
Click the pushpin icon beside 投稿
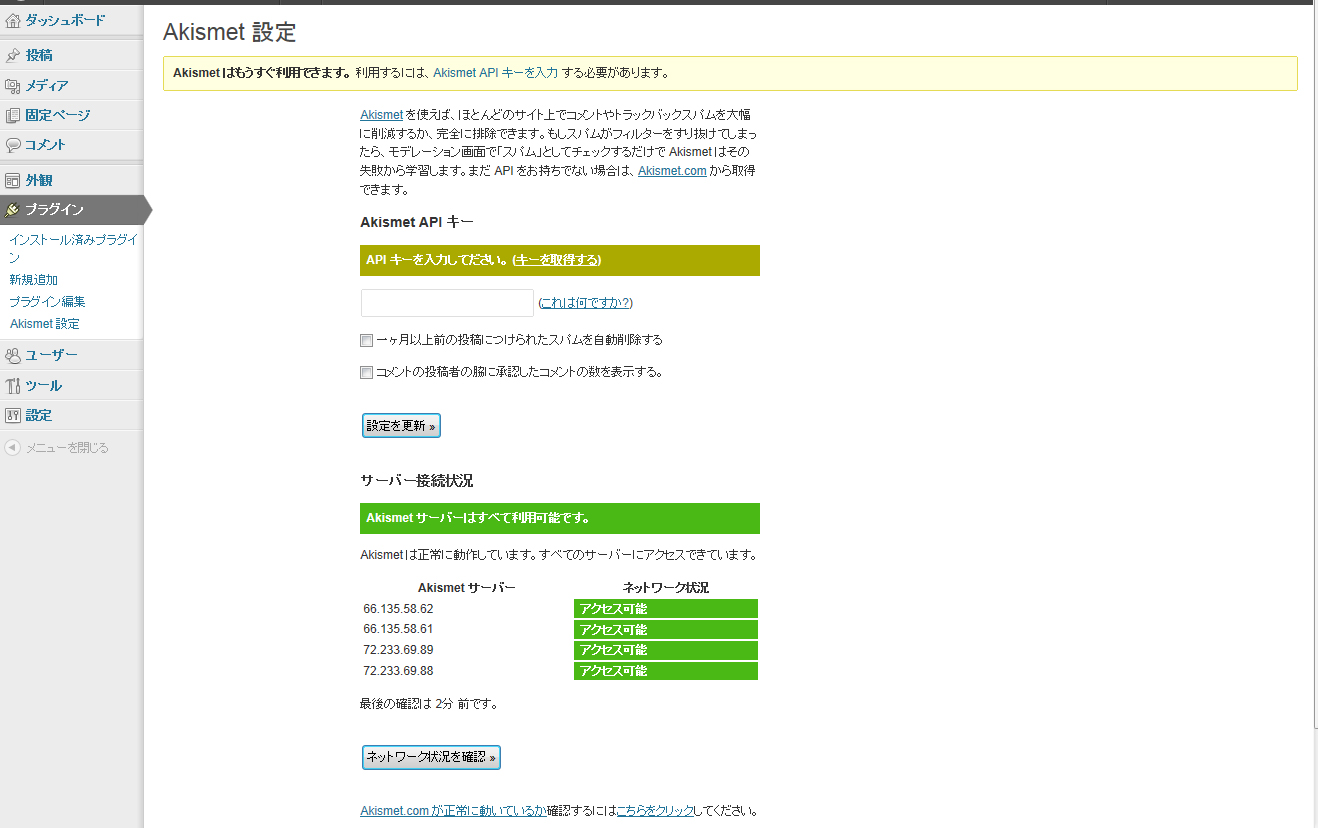coord(13,55)
